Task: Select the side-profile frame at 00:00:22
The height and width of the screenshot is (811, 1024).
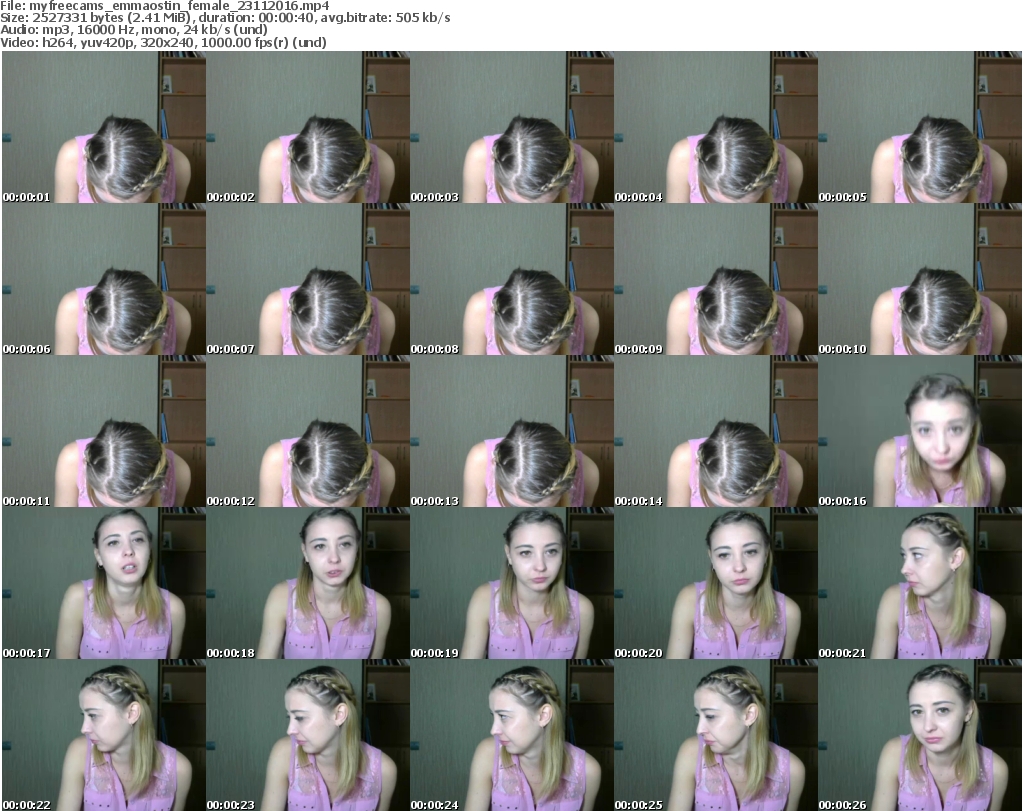Action: (x=104, y=735)
